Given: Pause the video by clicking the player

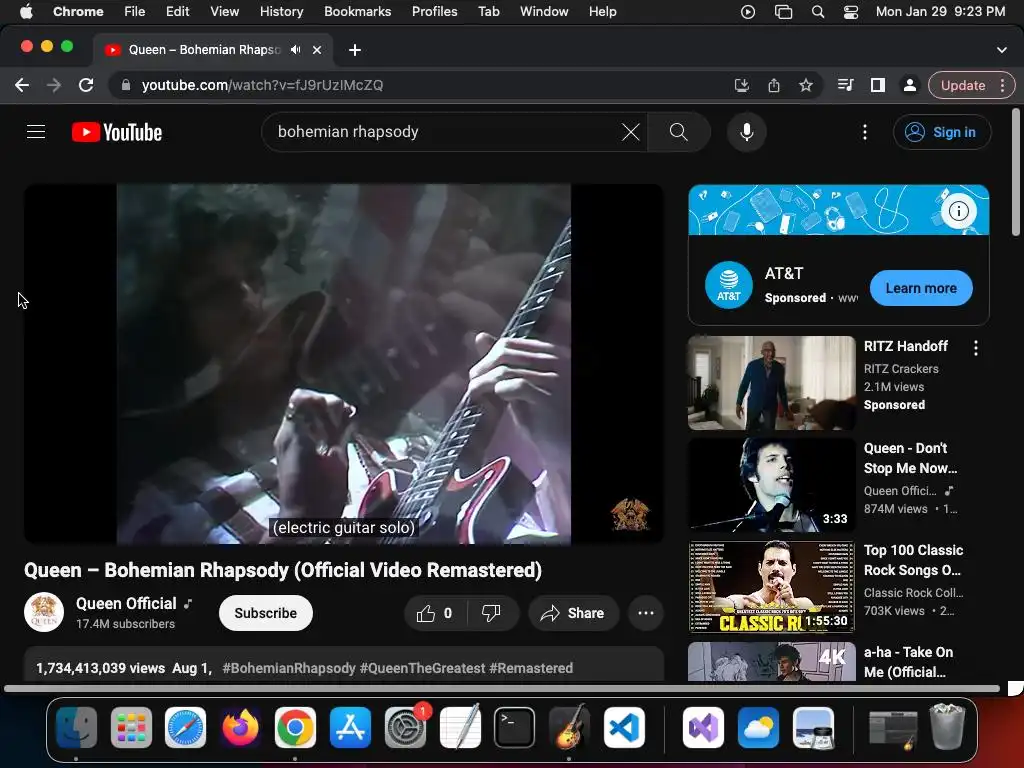Looking at the screenshot, I should pyautogui.click(x=344, y=364).
